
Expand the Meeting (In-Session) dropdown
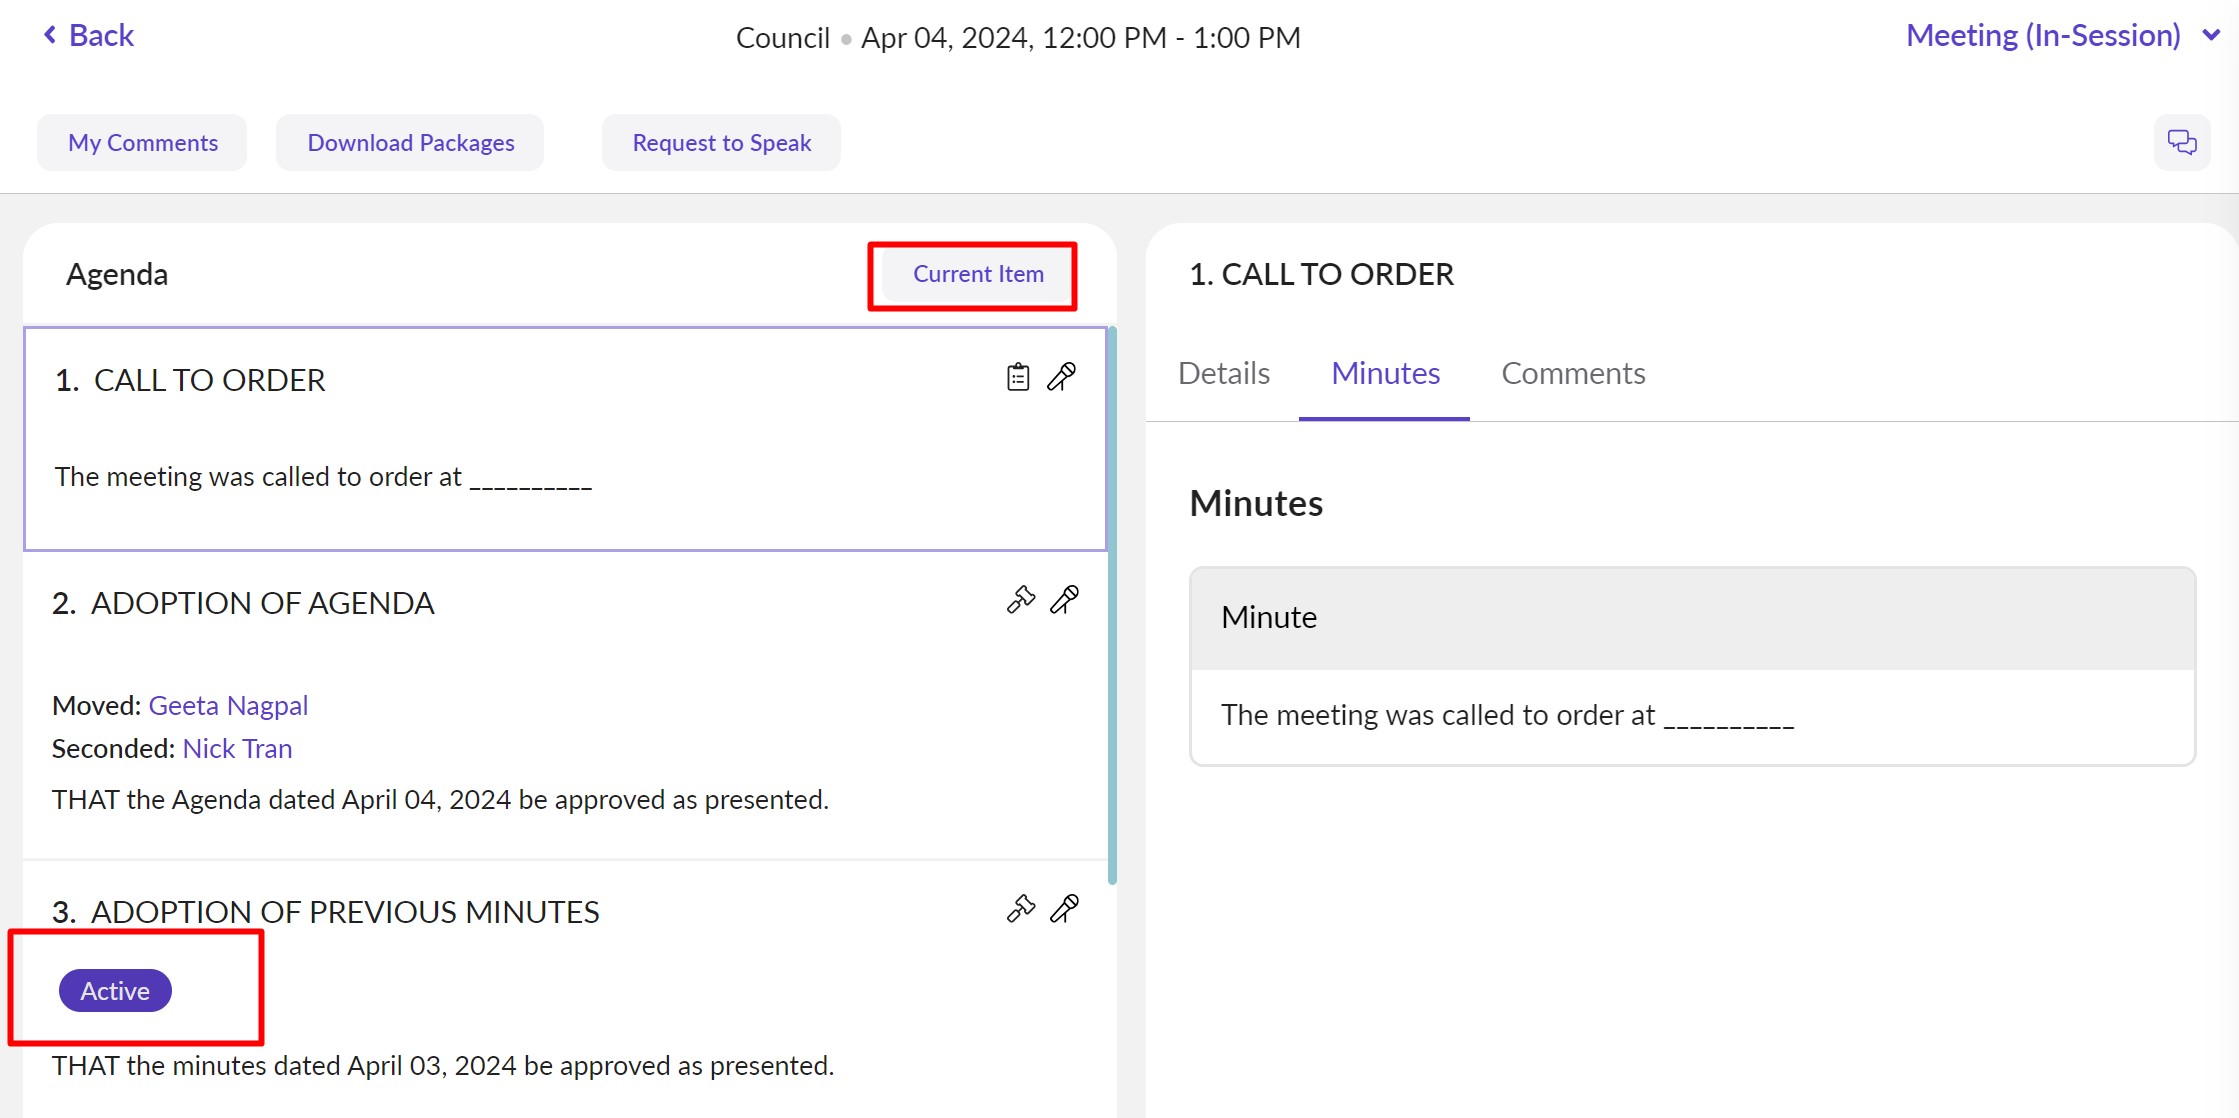pos(2211,35)
